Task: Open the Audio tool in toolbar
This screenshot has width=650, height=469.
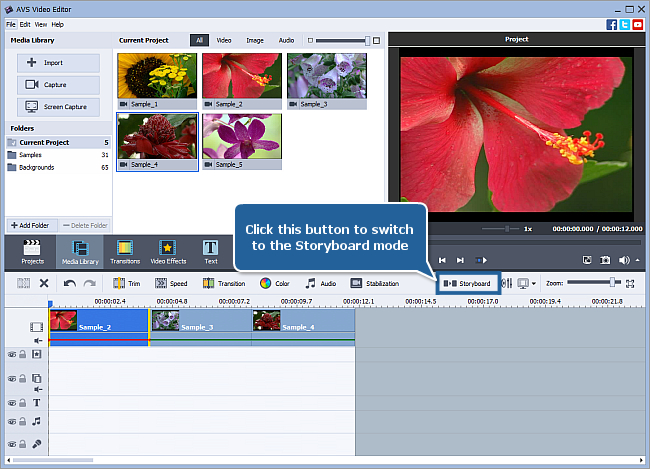Action: coord(320,284)
